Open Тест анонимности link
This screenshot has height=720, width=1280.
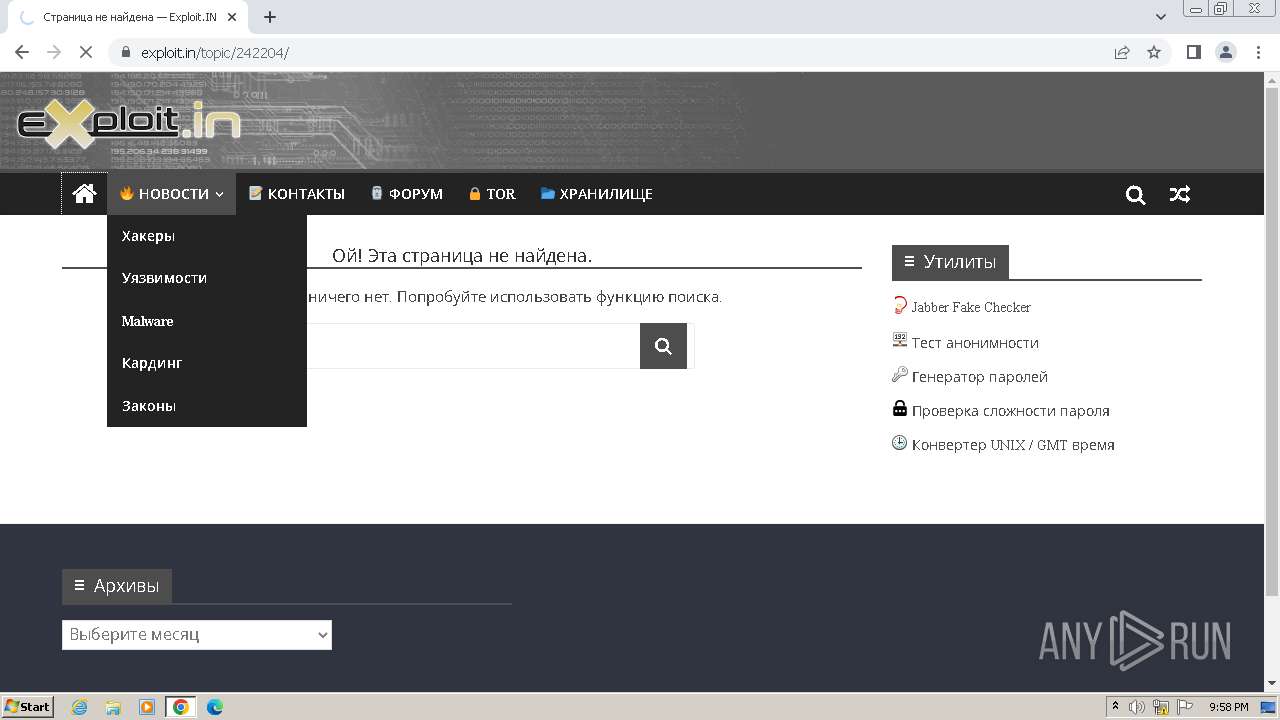coord(975,342)
